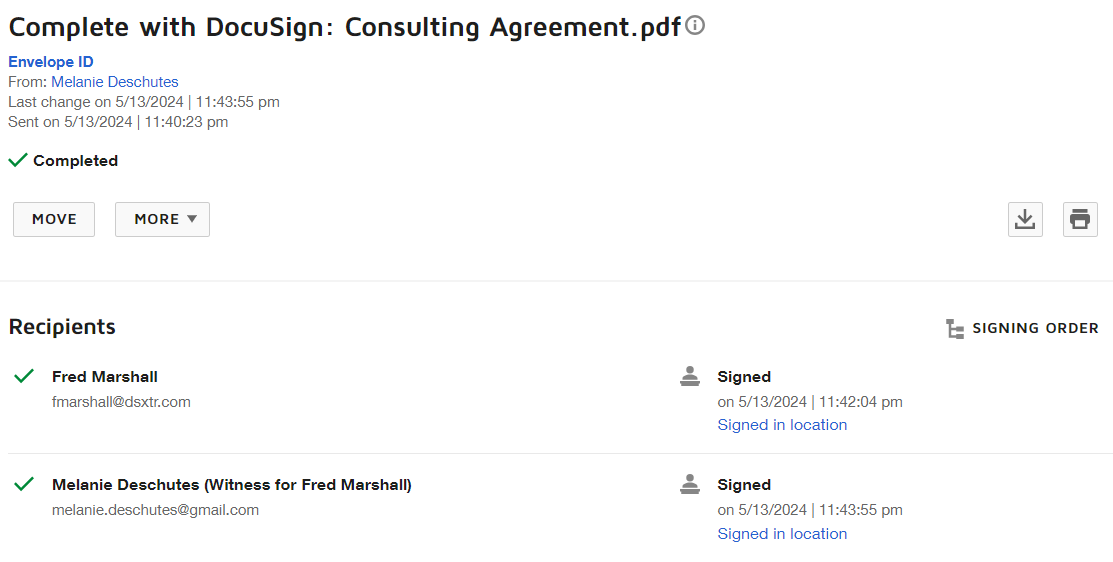Viewport: 1113px width, 562px height.
Task: Click the info icon beside document title
Action: click(x=696, y=26)
